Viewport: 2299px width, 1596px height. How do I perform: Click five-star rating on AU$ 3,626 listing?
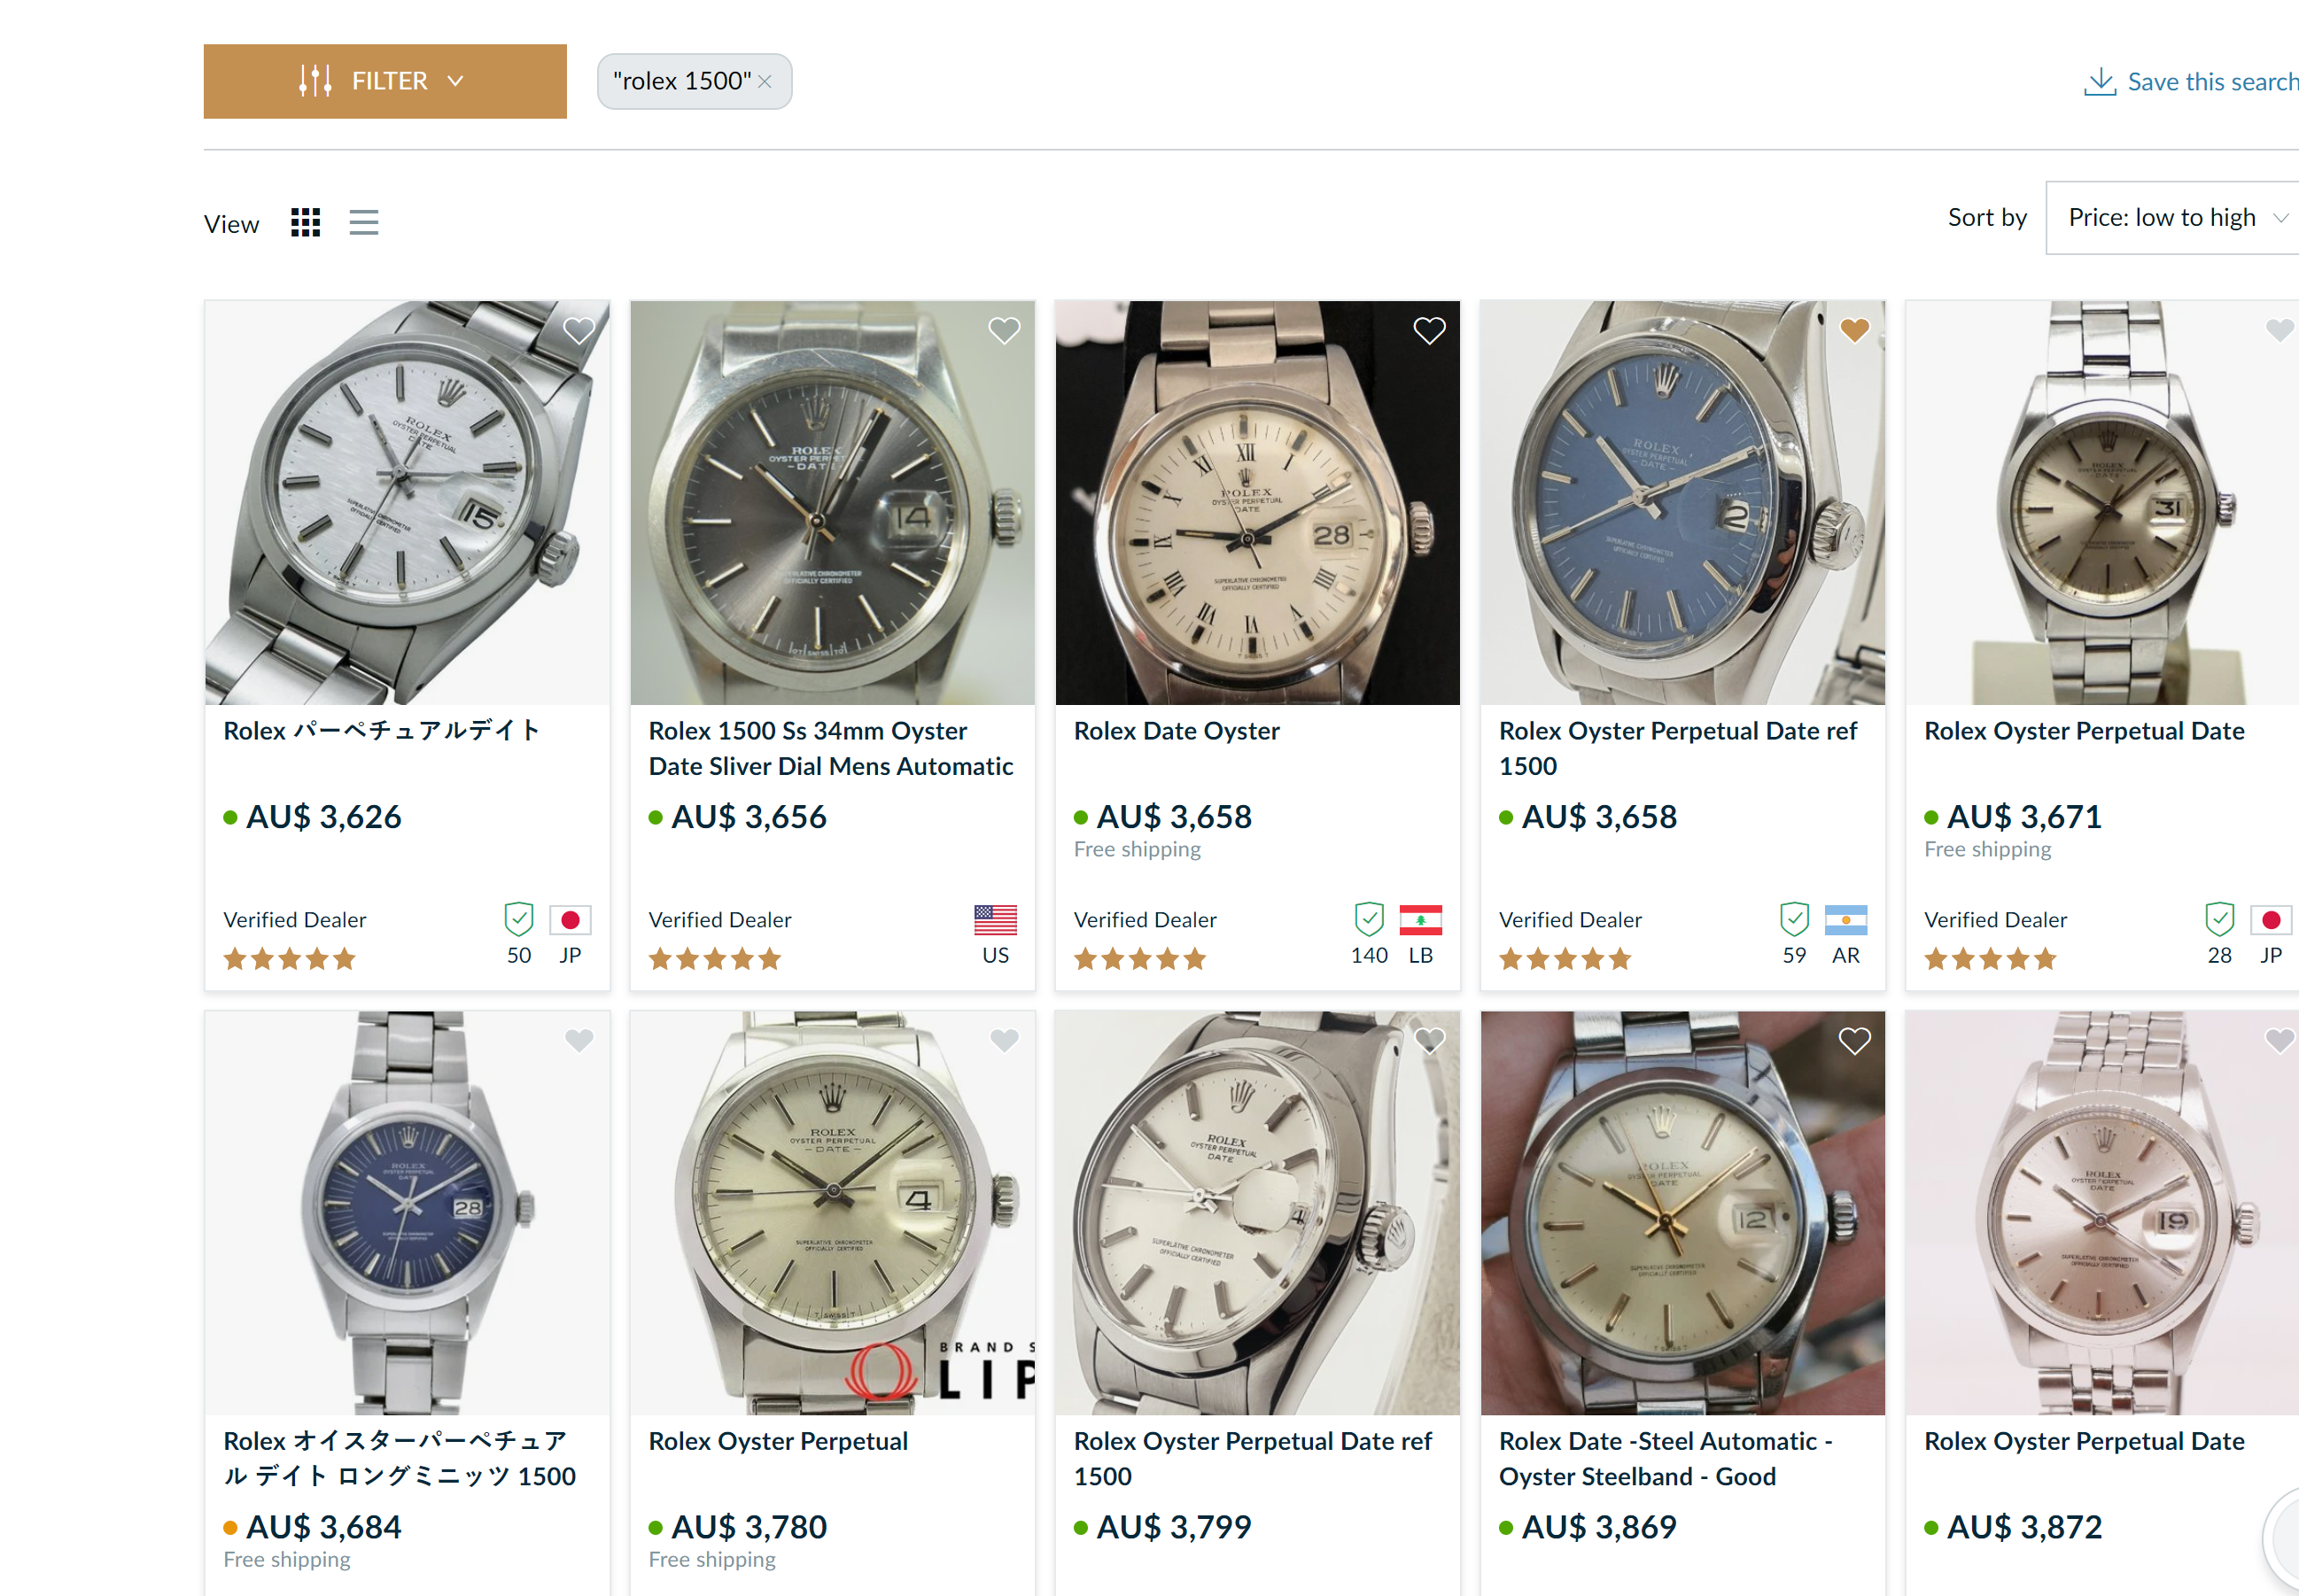tap(289, 959)
